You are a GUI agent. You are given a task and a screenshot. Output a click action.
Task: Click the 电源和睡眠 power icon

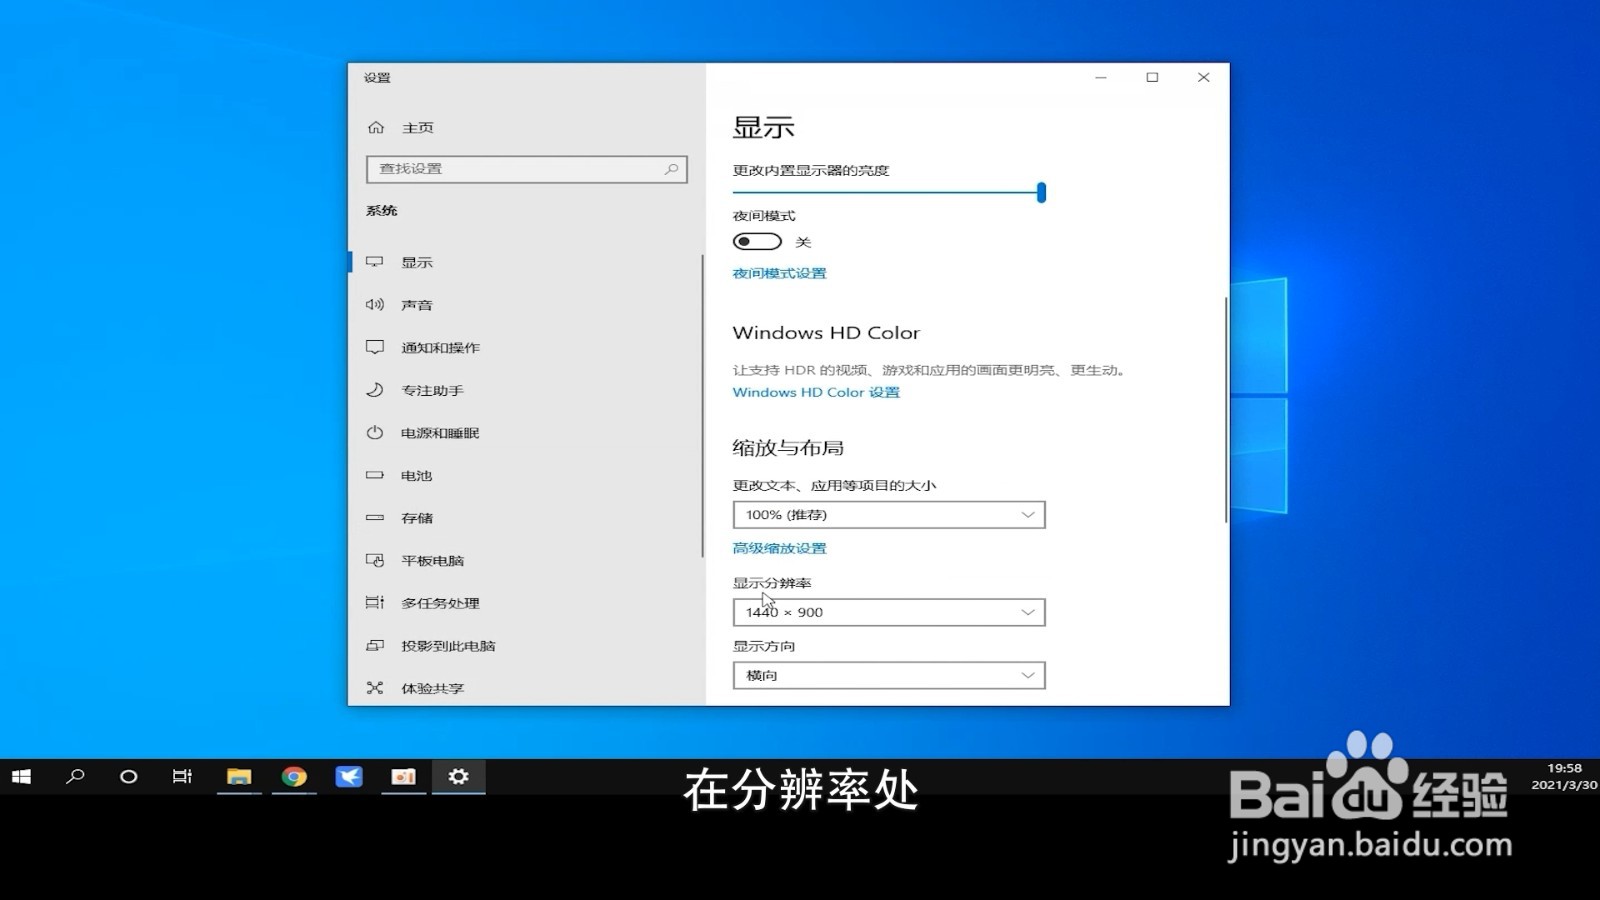tap(375, 433)
